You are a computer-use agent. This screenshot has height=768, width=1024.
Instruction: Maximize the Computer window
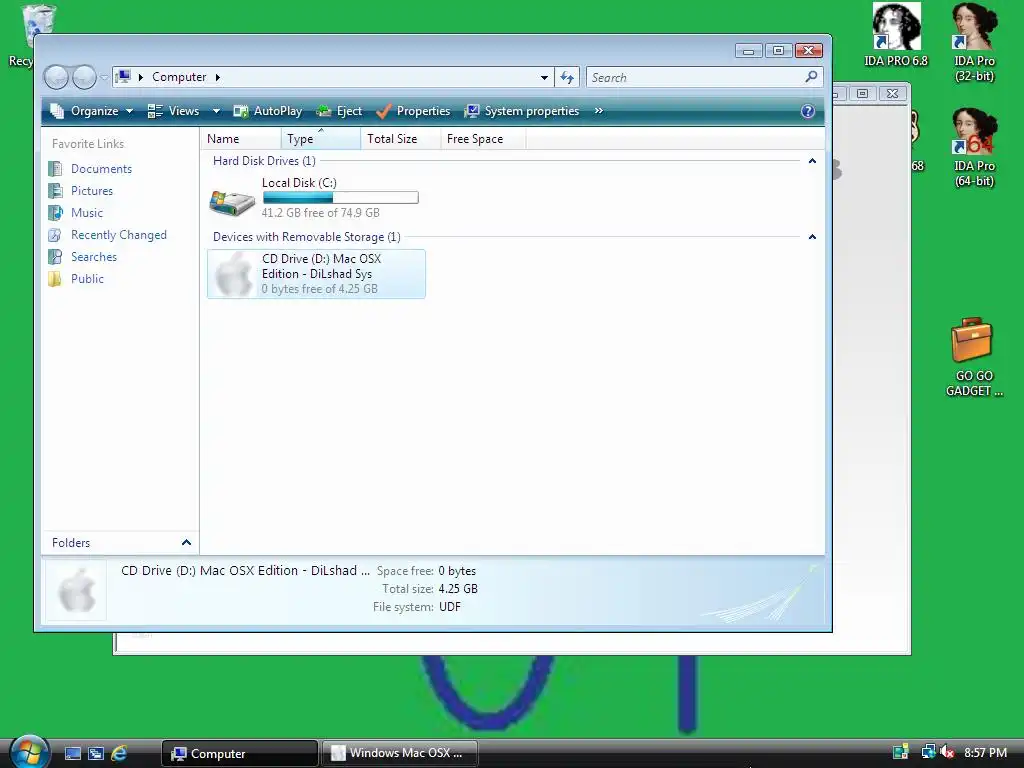pos(778,50)
